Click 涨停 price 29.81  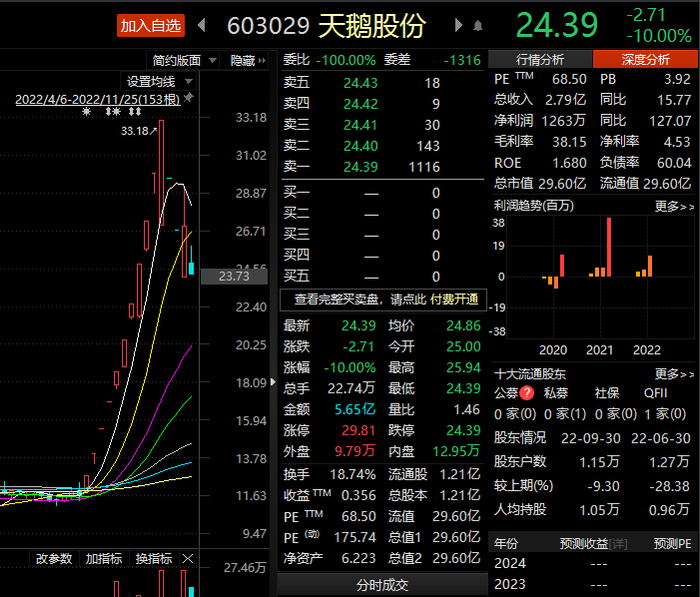click(358, 430)
